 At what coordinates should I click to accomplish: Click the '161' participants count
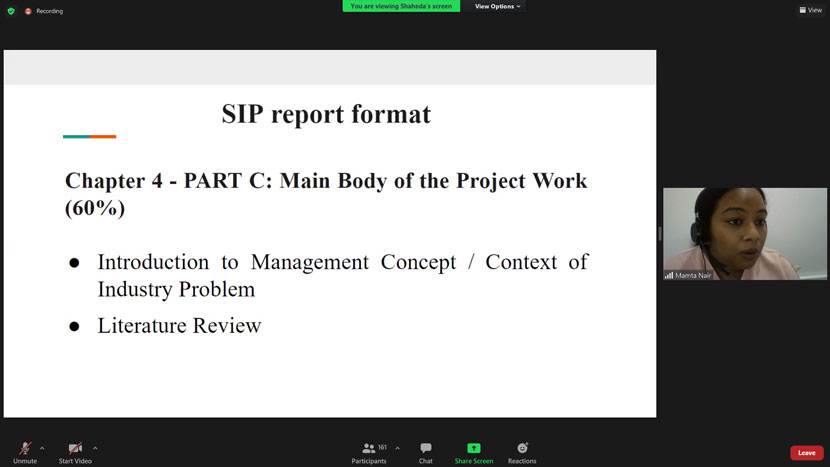[382, 447]
